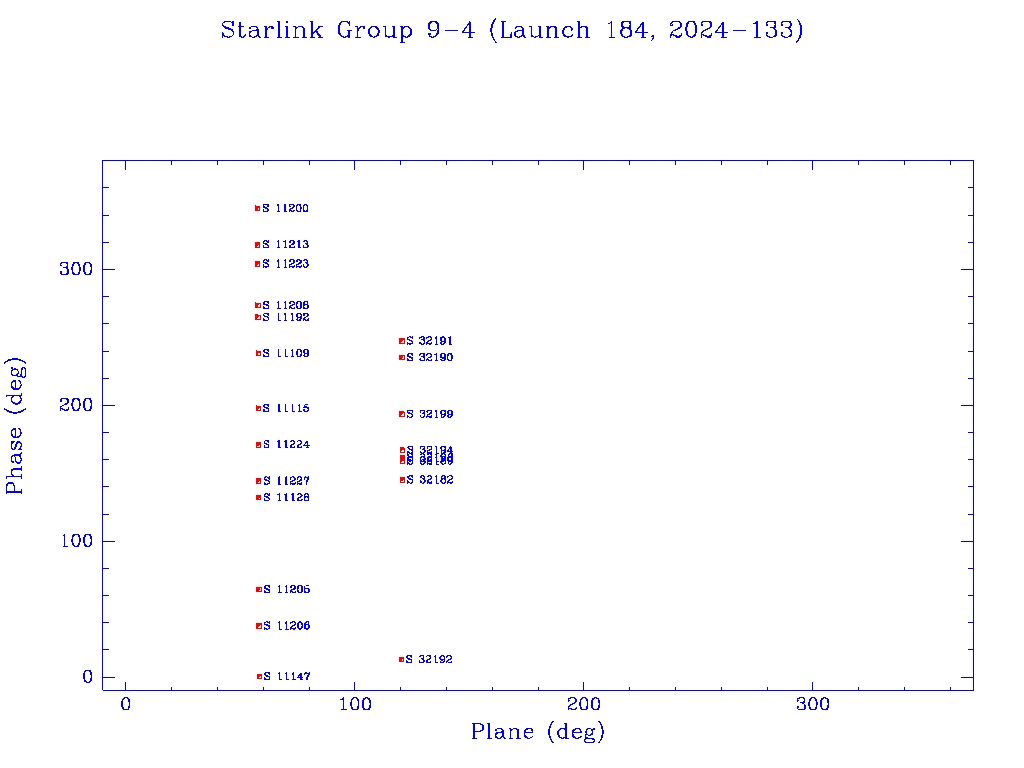Select the satellite label S 32191

[x=429, y=341]
